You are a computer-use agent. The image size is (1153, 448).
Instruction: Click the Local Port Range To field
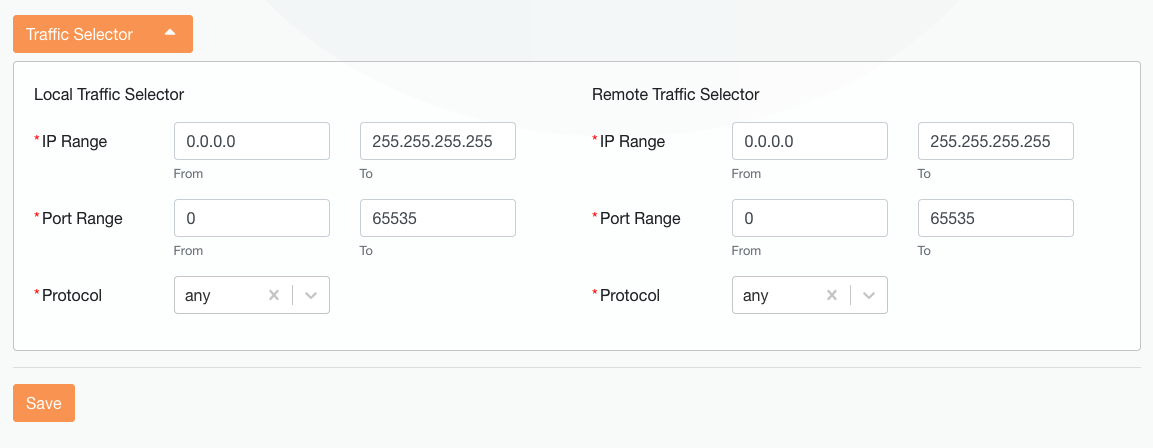(x=438, y=218)
